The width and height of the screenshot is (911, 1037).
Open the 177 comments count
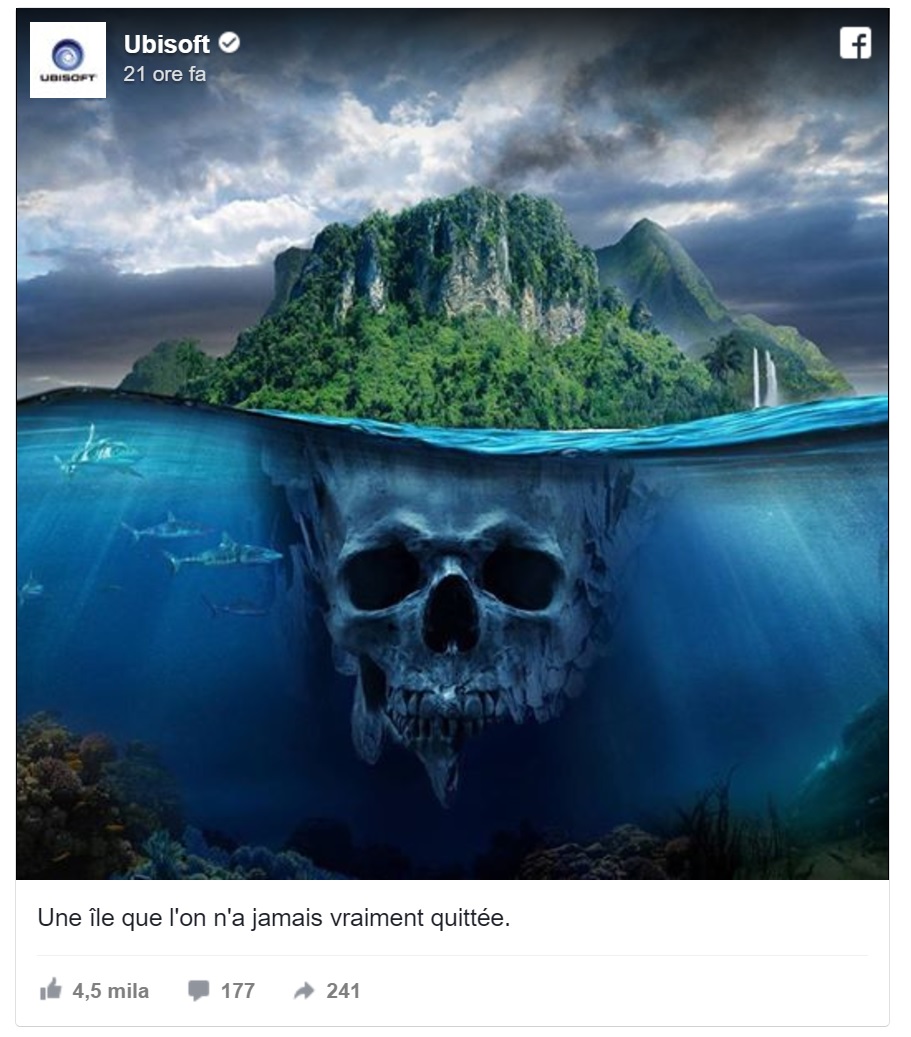point(238,991)
